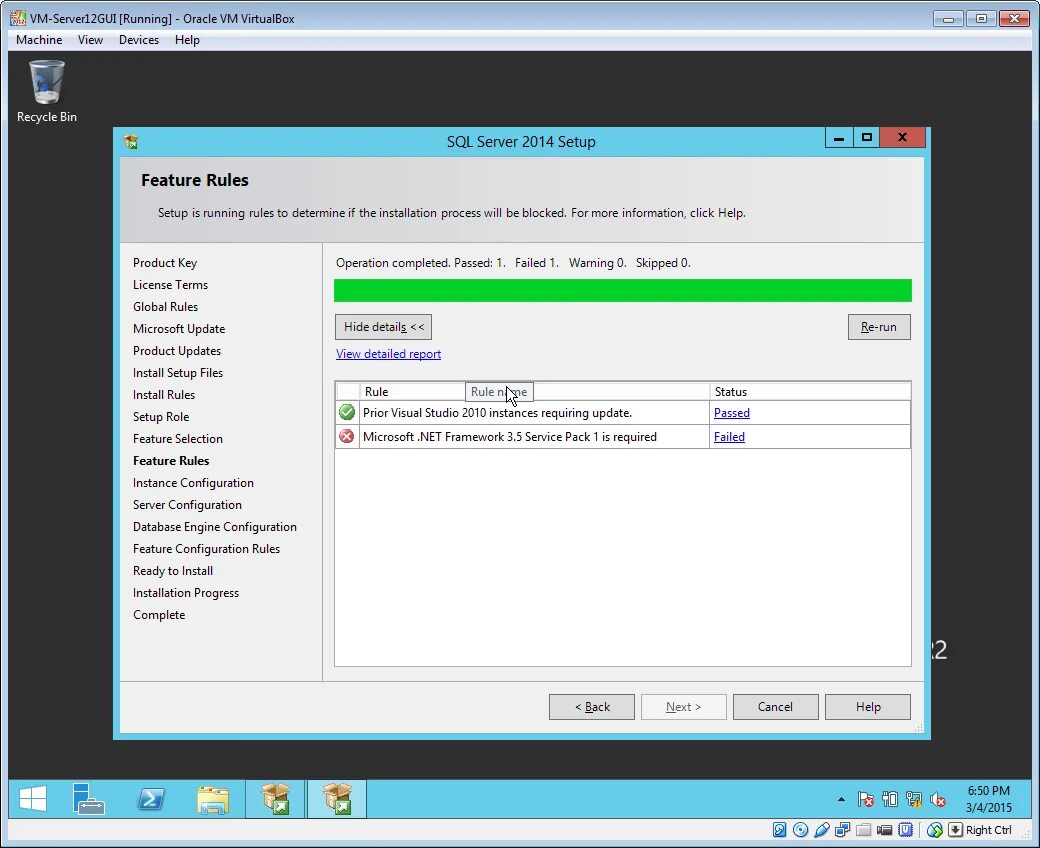This screenshot has height=848, width=1040.
Task: Open the Devices menu
Action: 139,40
